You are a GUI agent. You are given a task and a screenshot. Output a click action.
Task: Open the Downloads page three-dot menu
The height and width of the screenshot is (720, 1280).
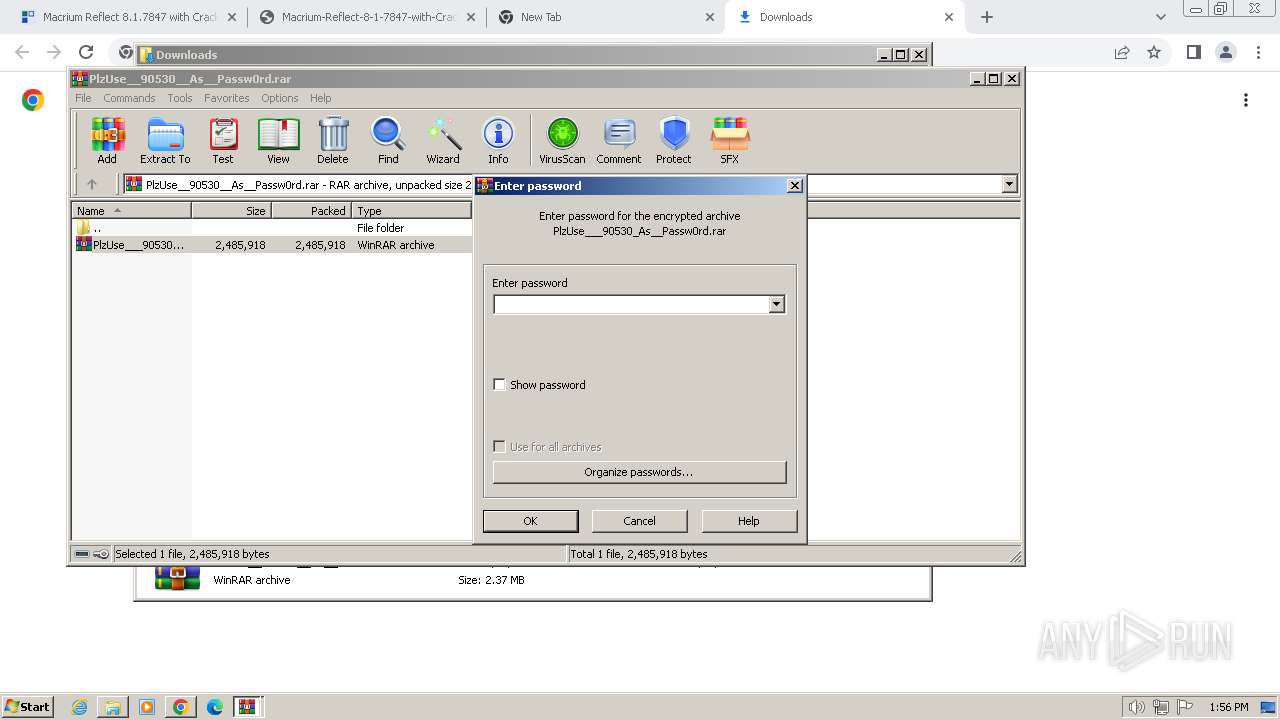(1246, 100)
